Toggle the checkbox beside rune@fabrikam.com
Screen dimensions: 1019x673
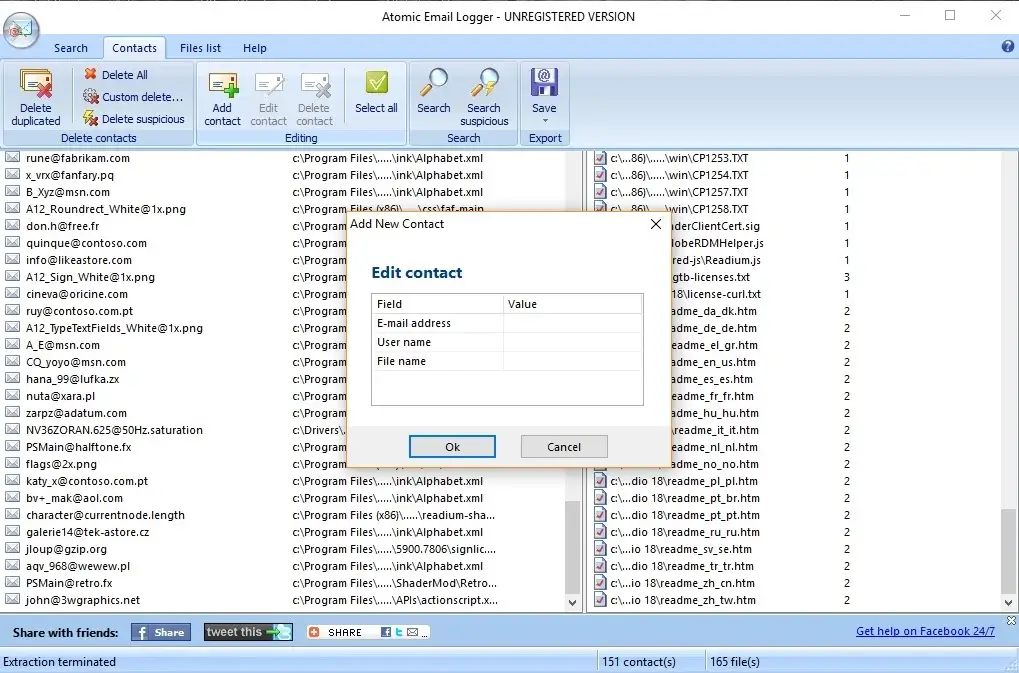click(11, 157)
